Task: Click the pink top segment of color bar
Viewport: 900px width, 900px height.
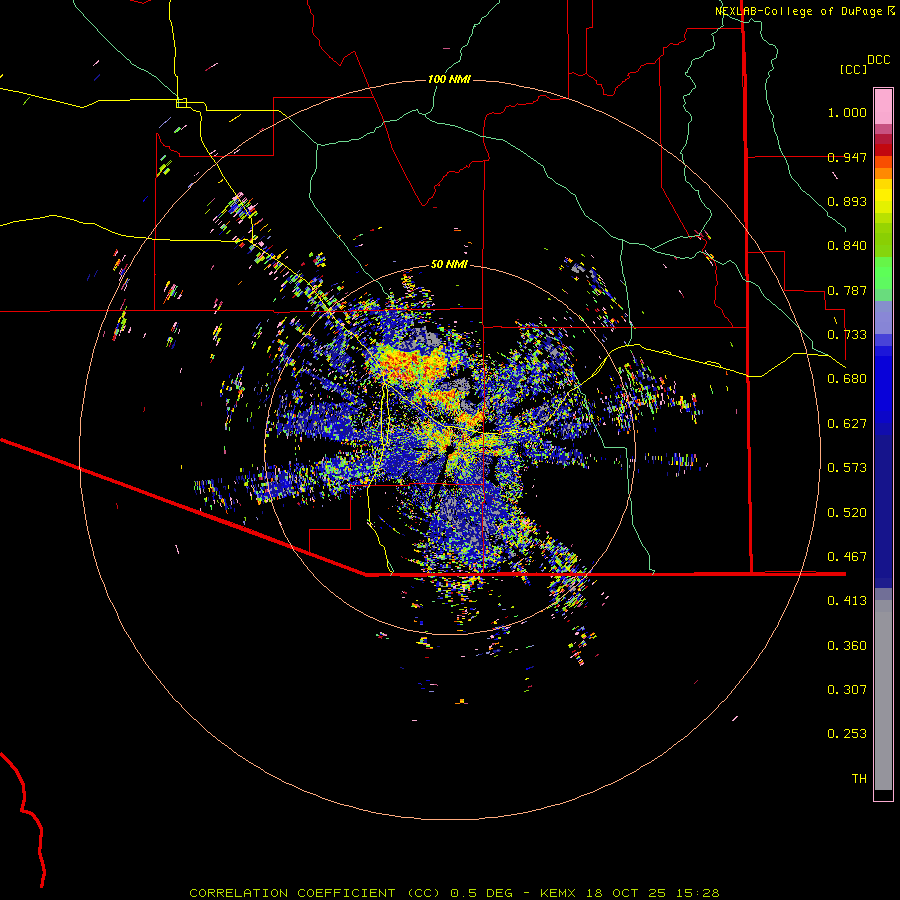Action: point(883,106)
